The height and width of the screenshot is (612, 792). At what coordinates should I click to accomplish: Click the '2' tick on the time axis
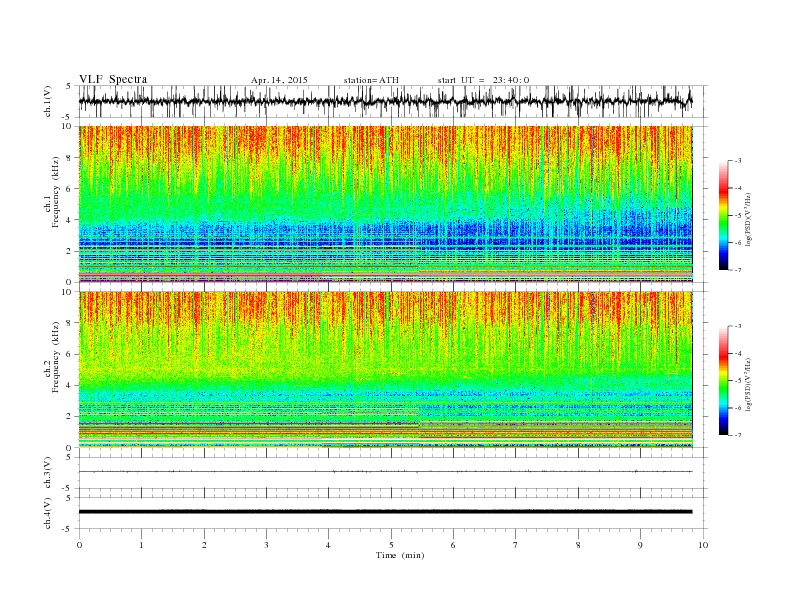204,545
